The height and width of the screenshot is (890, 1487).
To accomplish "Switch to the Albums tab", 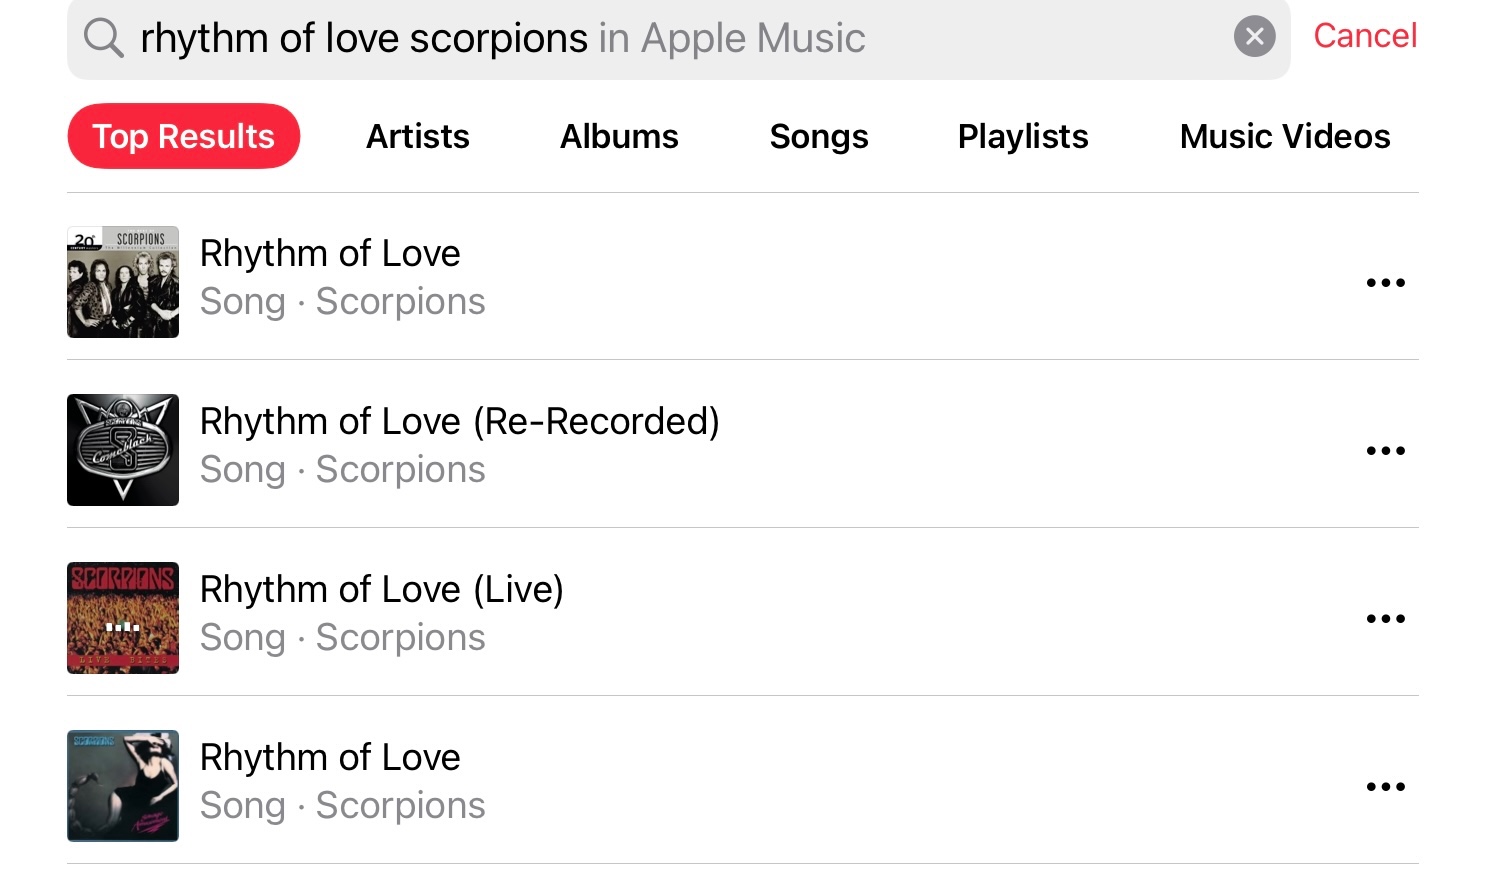I will (619, 136).
